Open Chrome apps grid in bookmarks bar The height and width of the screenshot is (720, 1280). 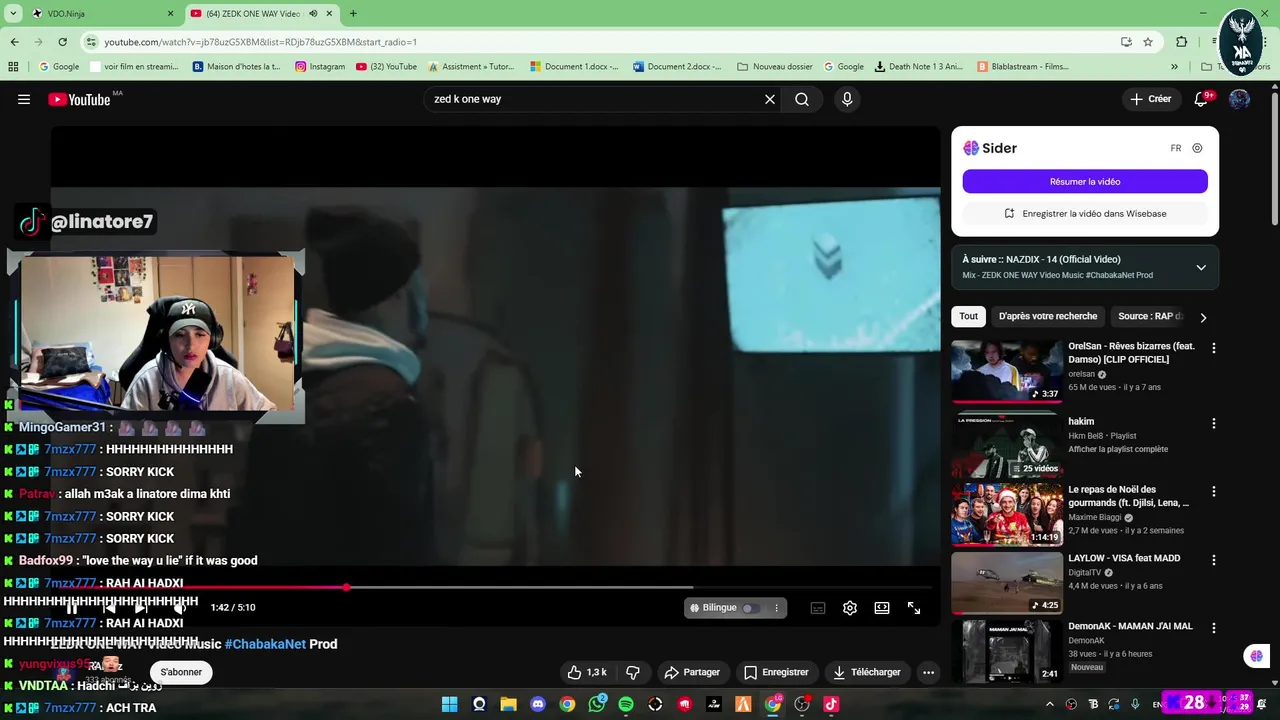pos(13,67)
